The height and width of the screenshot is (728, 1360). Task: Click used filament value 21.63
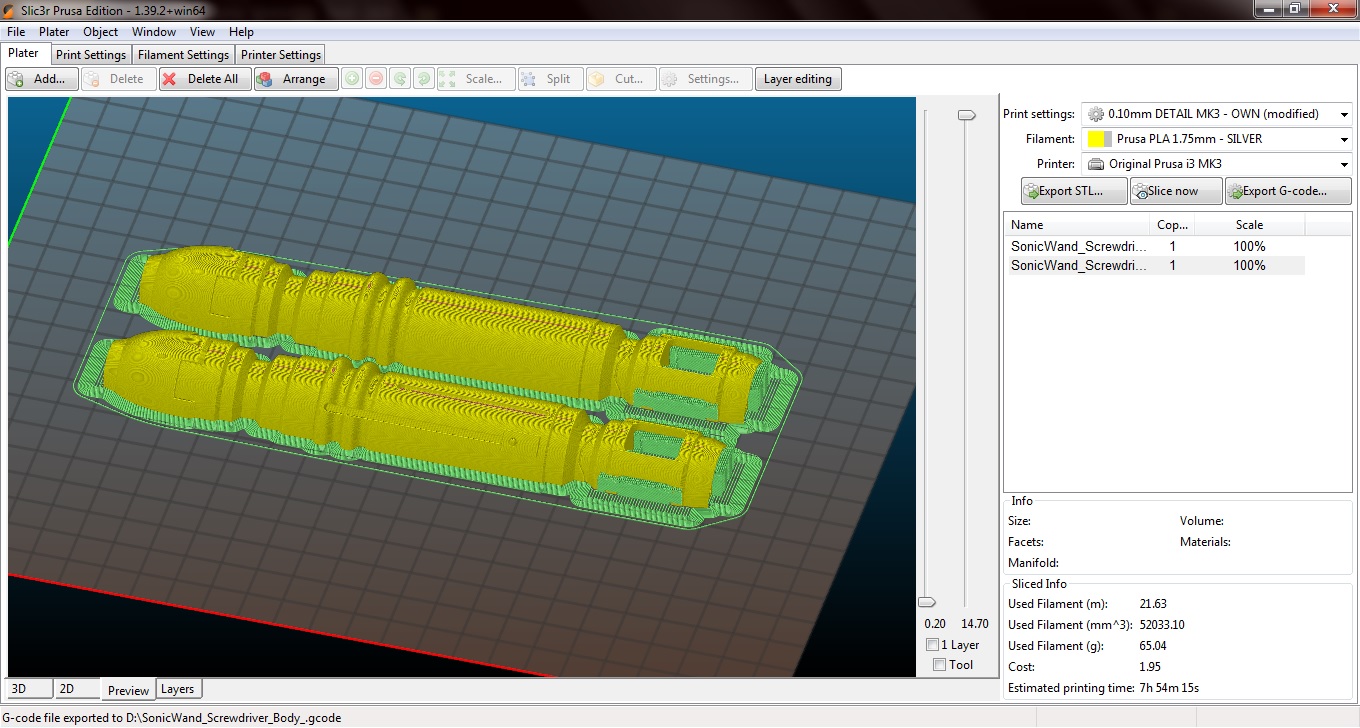[1153, 604]
